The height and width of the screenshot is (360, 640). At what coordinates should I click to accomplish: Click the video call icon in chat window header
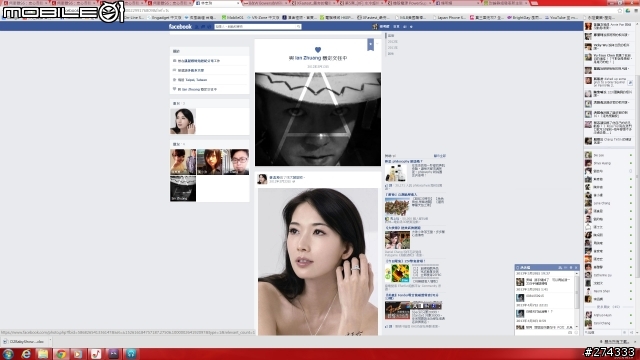[x=566, y=267]
